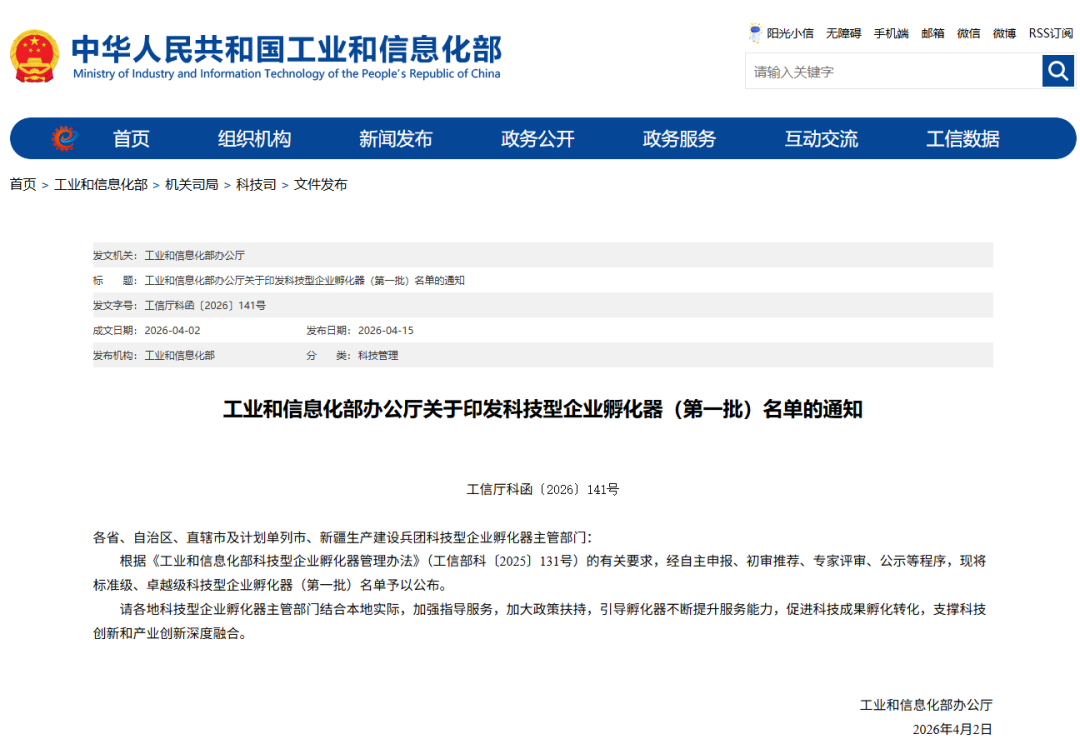Click the 无障碍 accessibility link

pyautogui.click(x=843, y=33)
